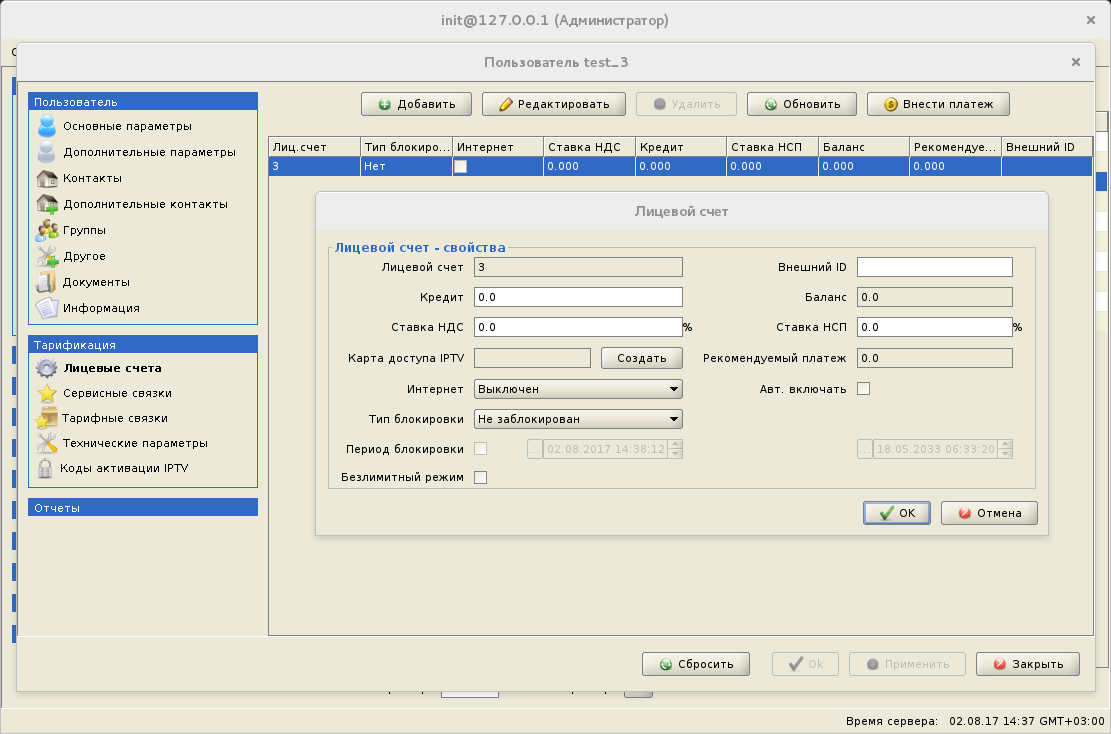This screenshot has height=734, width=1111.
Task: Confirm the dialog with OK button
Action: (896, 513)
